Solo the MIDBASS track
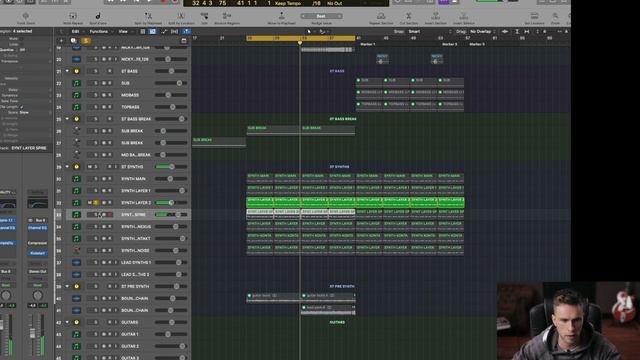 coord(96,95)
